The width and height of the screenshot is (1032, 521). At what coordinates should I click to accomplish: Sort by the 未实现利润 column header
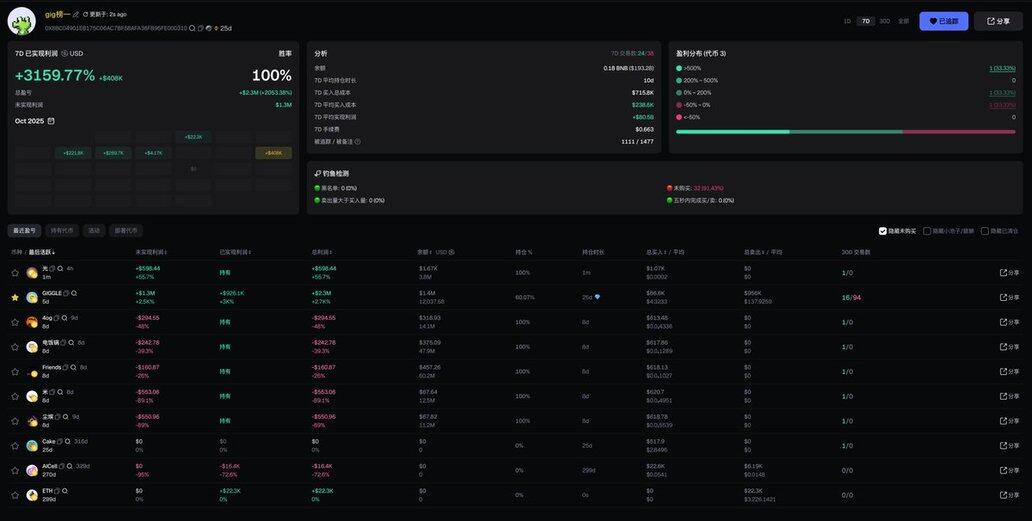tap(150, 252)
